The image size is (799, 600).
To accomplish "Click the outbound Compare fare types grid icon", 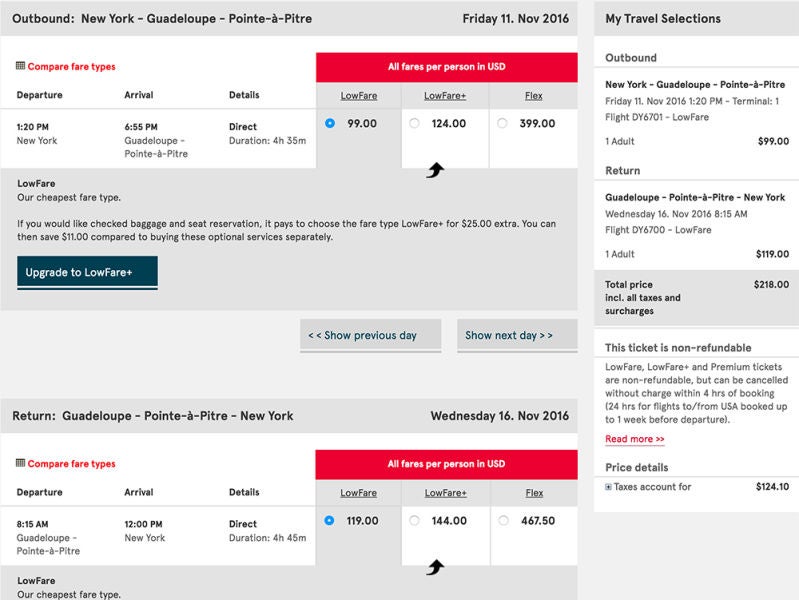I will pos(20,66).
